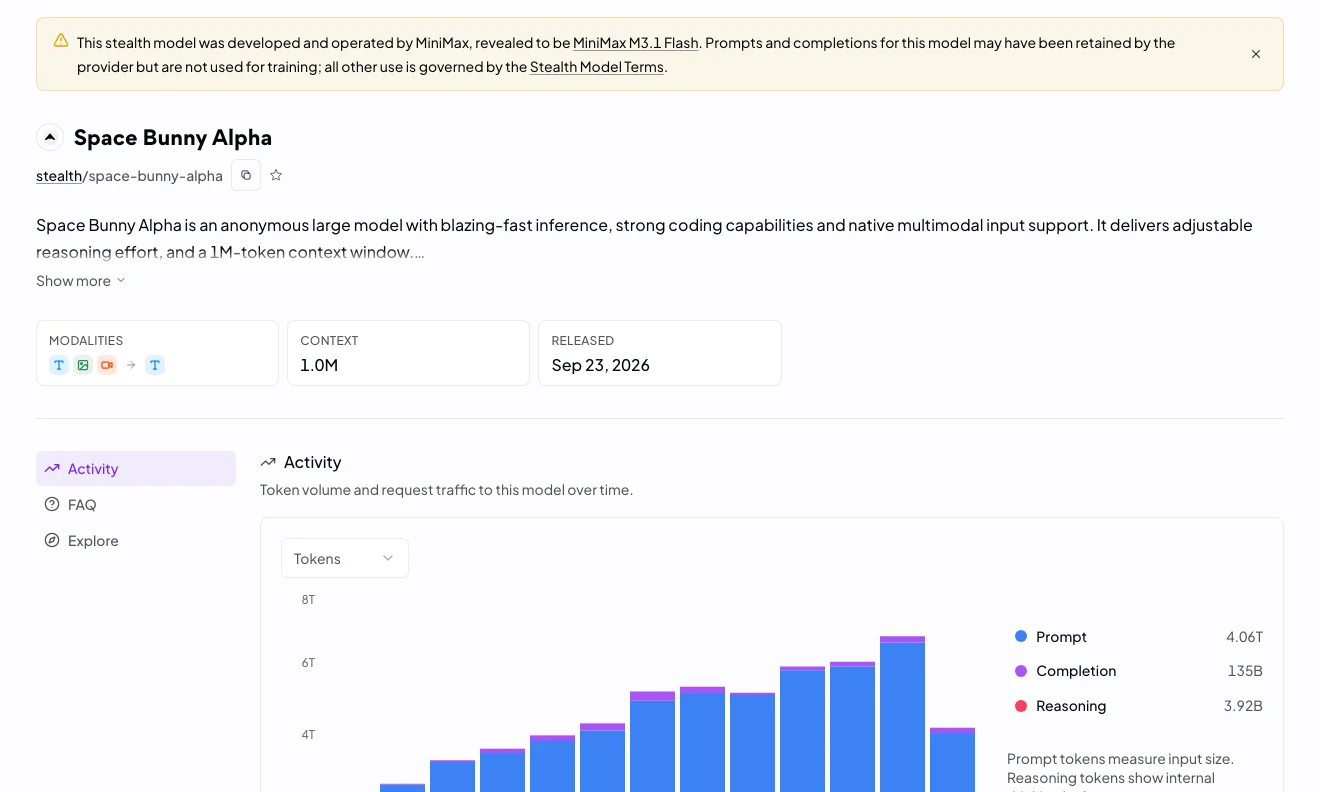Click the trend icon beside Activity heading
The height and width of the screenshot is (792, 1320).
268,462
